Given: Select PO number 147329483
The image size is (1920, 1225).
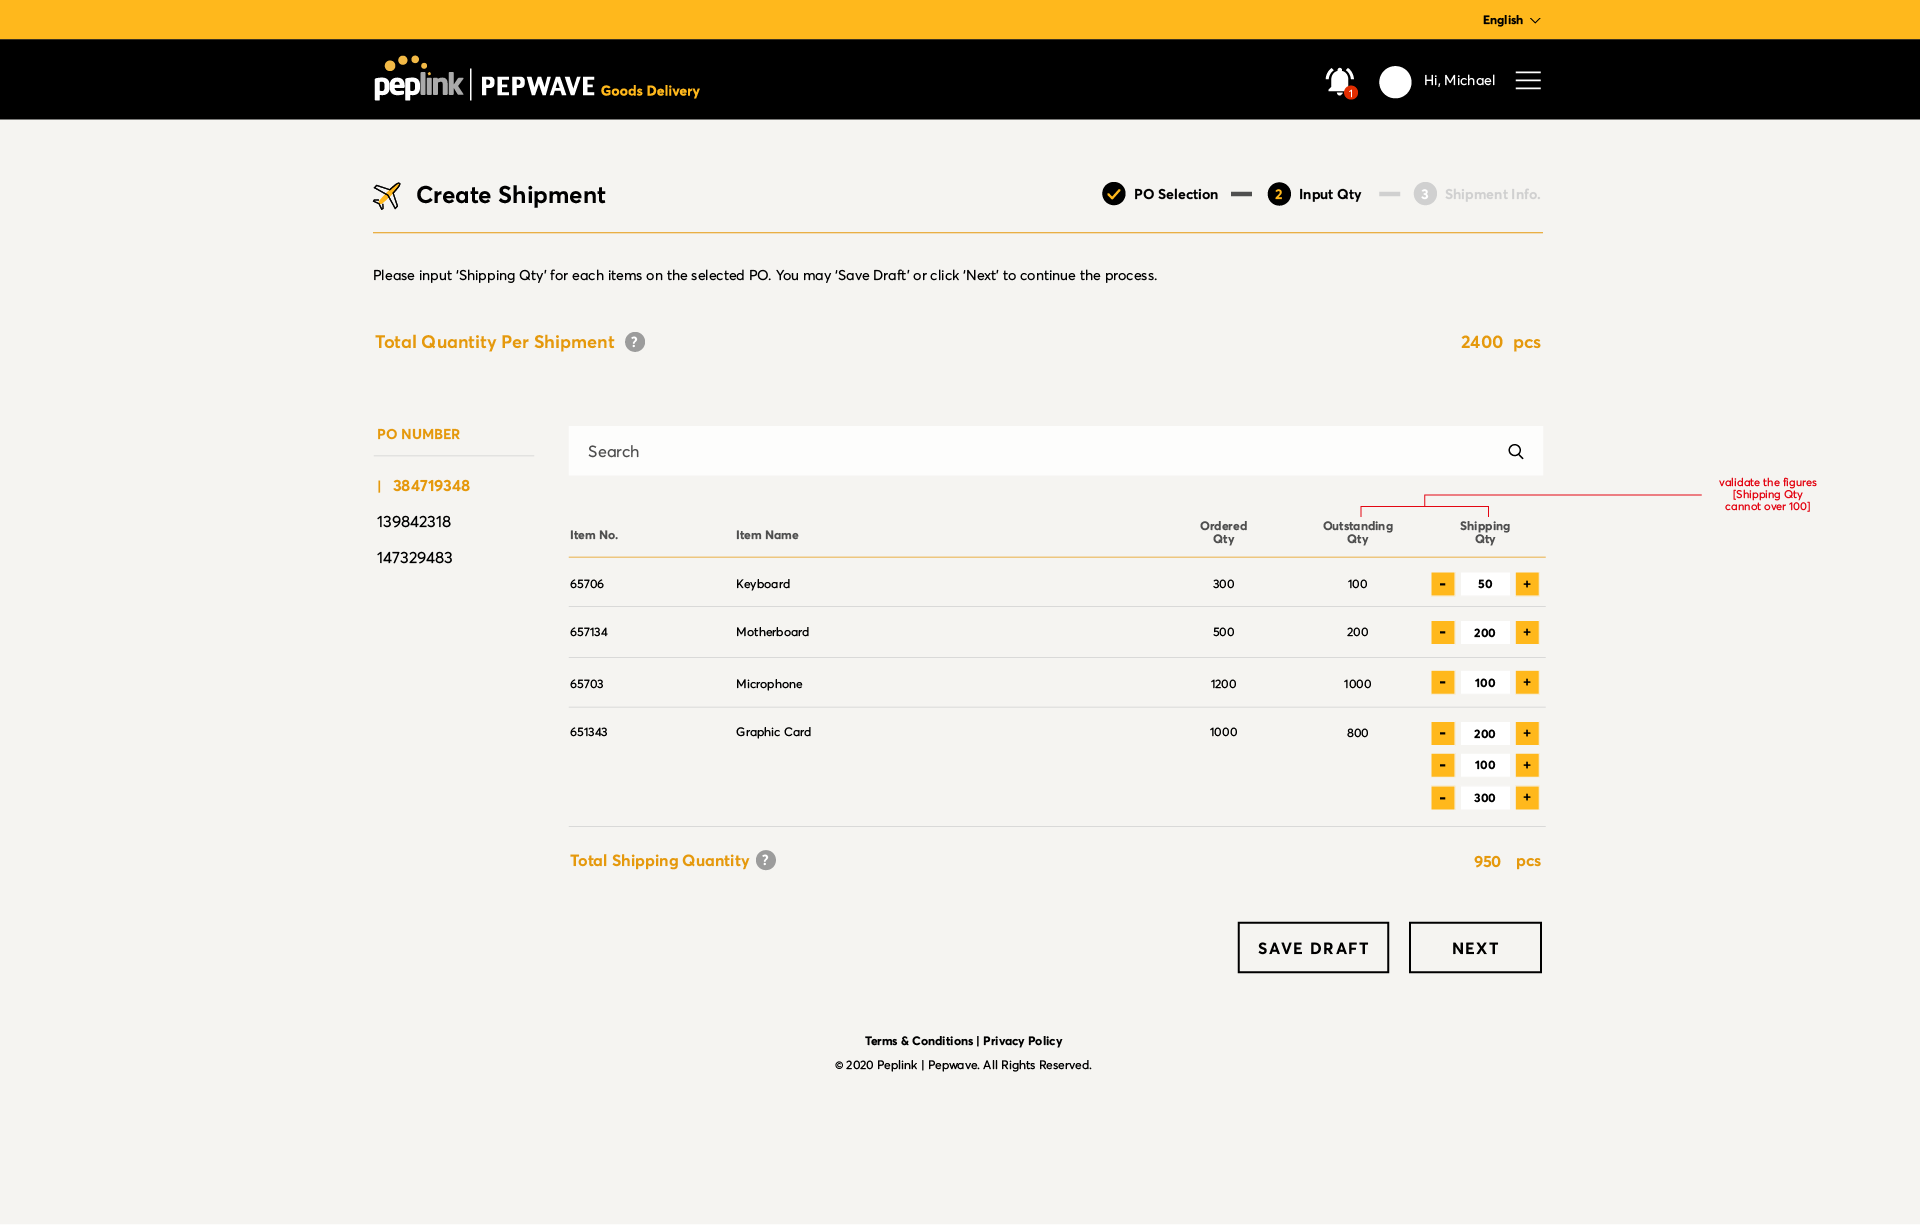Looking at the screenshot, I should (415, 558).
